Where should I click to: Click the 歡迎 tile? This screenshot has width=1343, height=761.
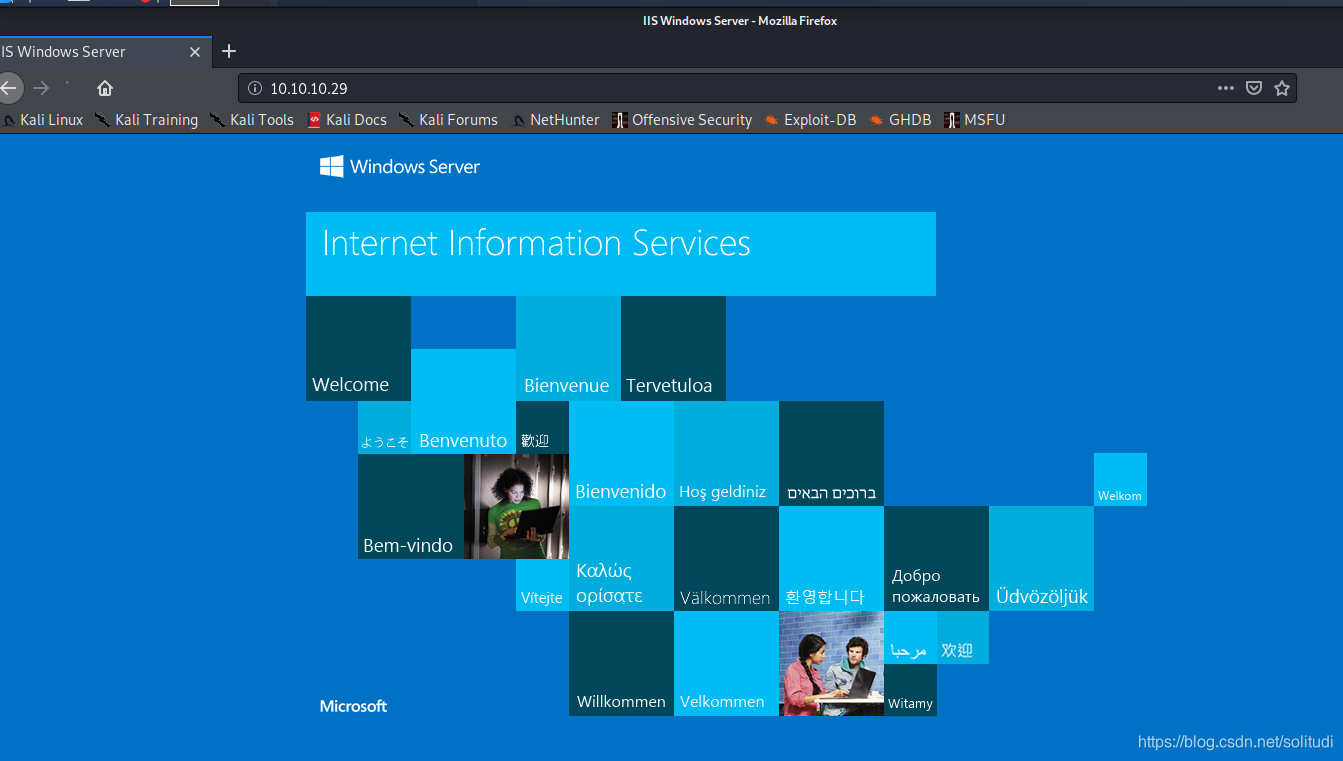point(542,427)
